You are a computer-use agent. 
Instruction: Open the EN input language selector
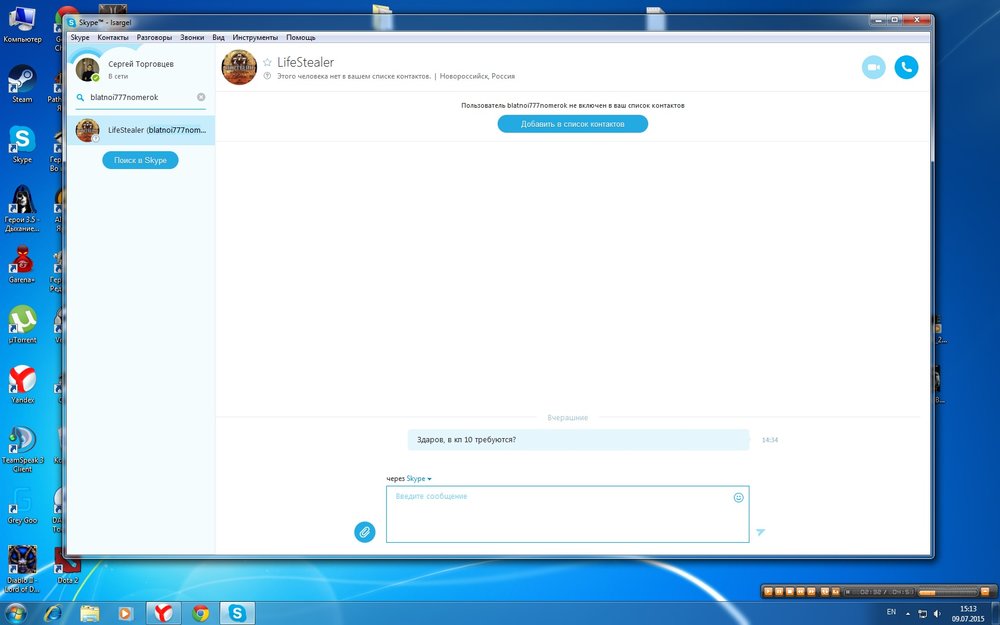(x=891, y=611)
